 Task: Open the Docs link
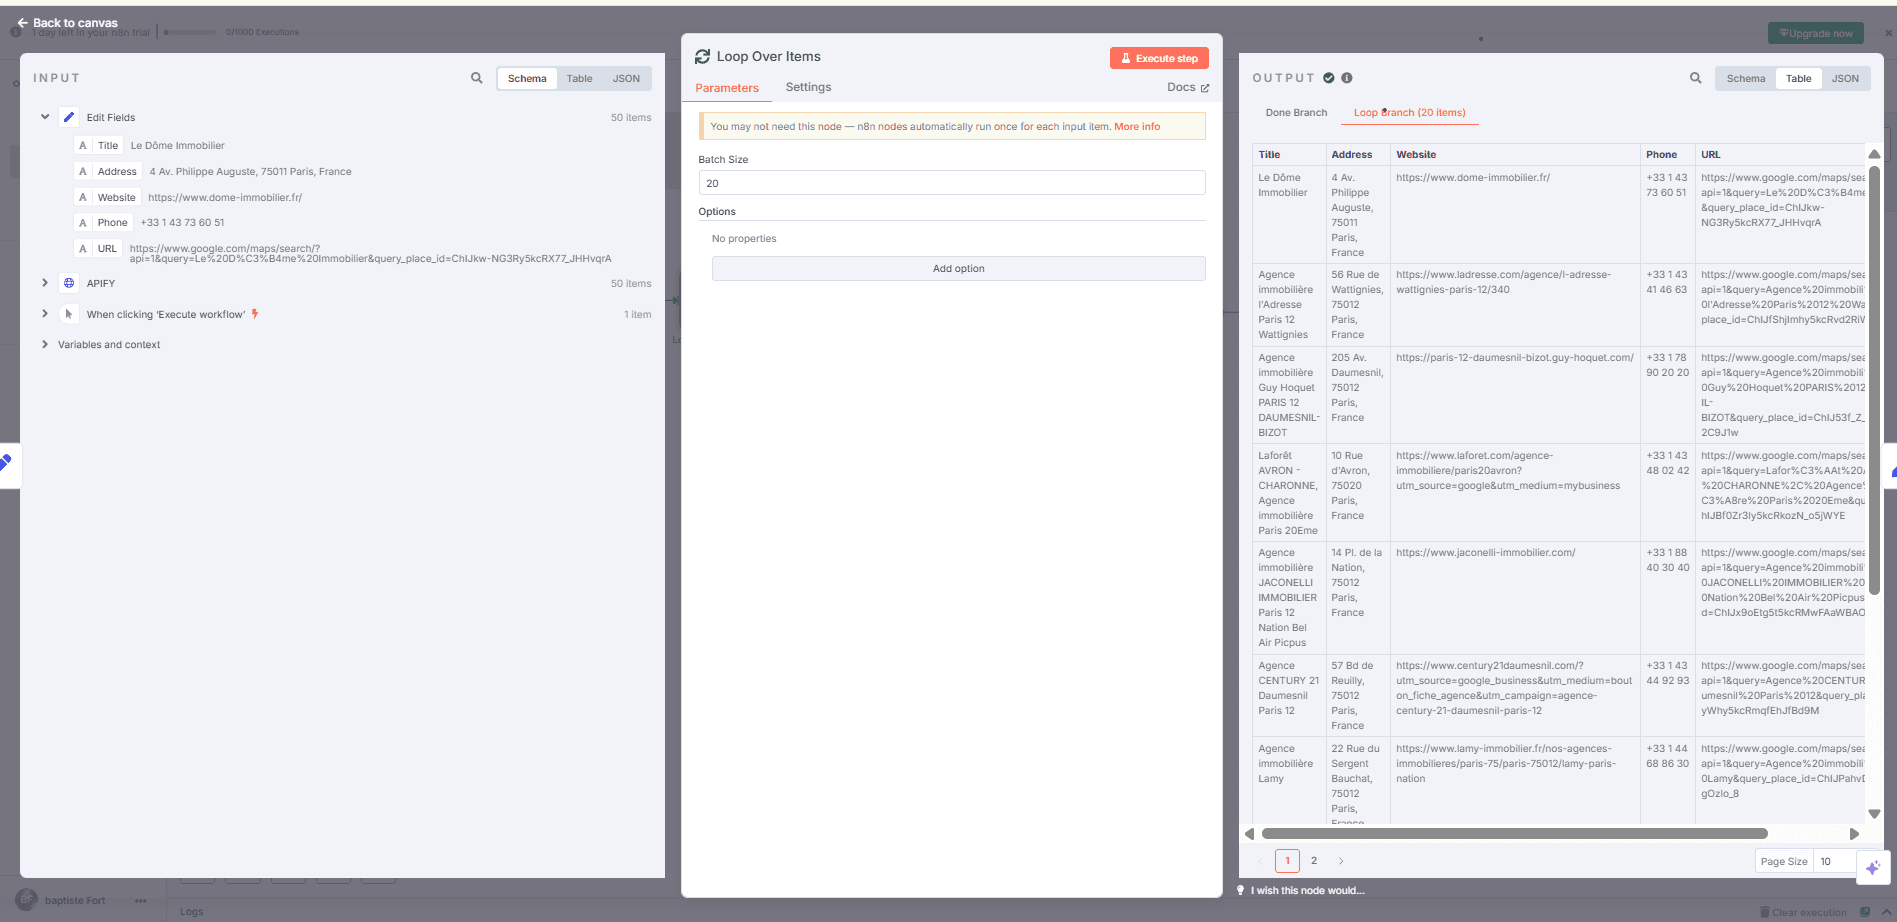tap(1188, 87)
